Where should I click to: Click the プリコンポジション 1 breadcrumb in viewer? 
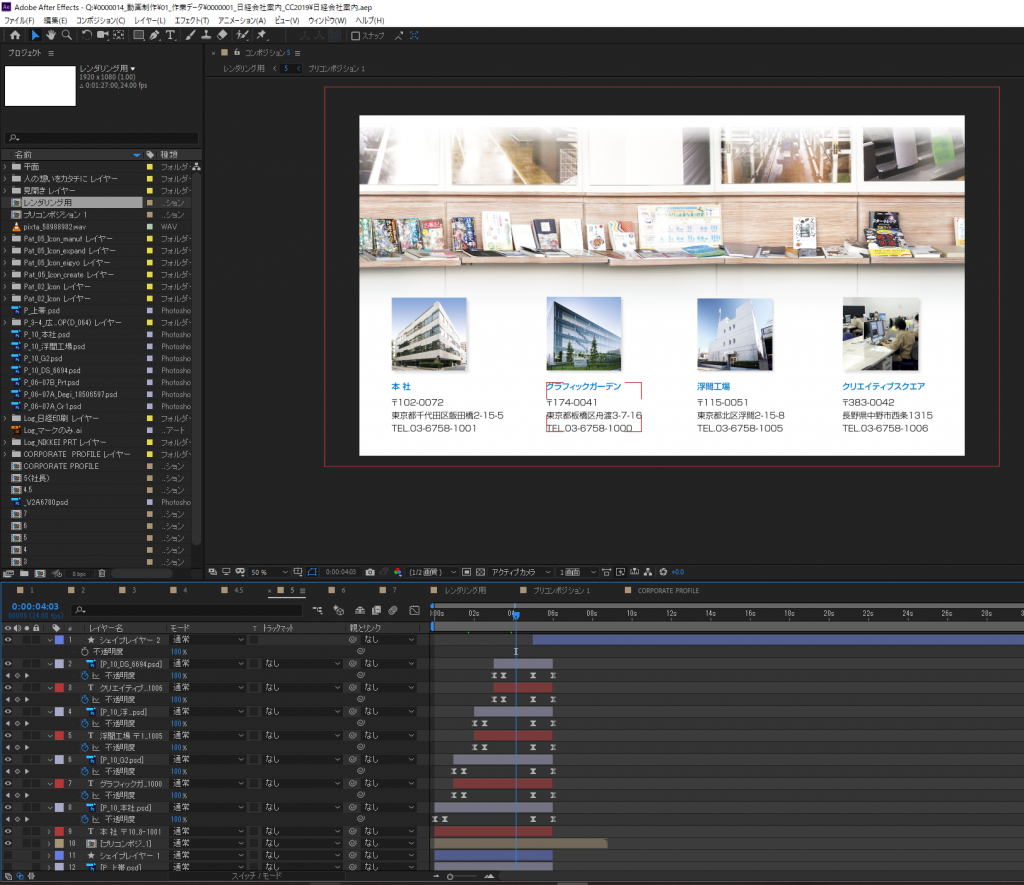pos(336,69)
